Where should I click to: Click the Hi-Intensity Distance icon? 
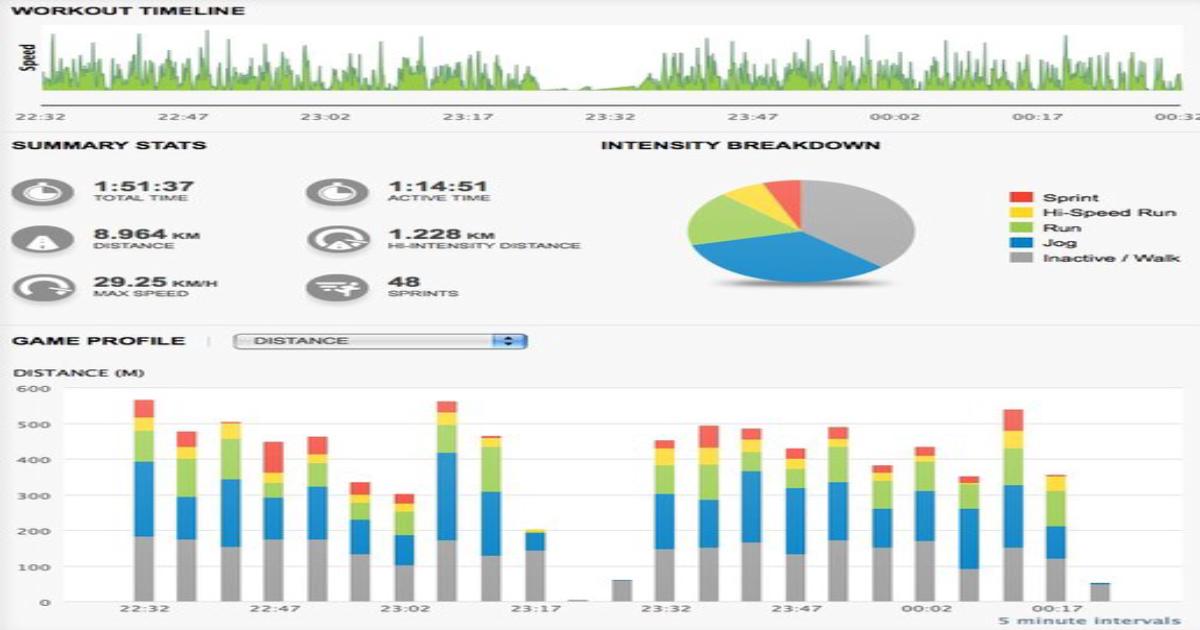click(x=337, y=240)
